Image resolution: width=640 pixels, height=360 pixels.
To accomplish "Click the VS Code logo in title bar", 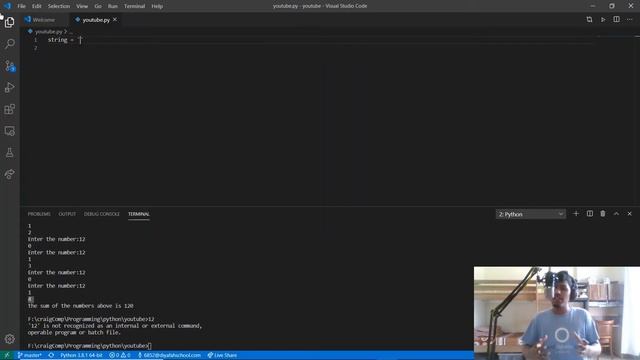I will [7, 6].
